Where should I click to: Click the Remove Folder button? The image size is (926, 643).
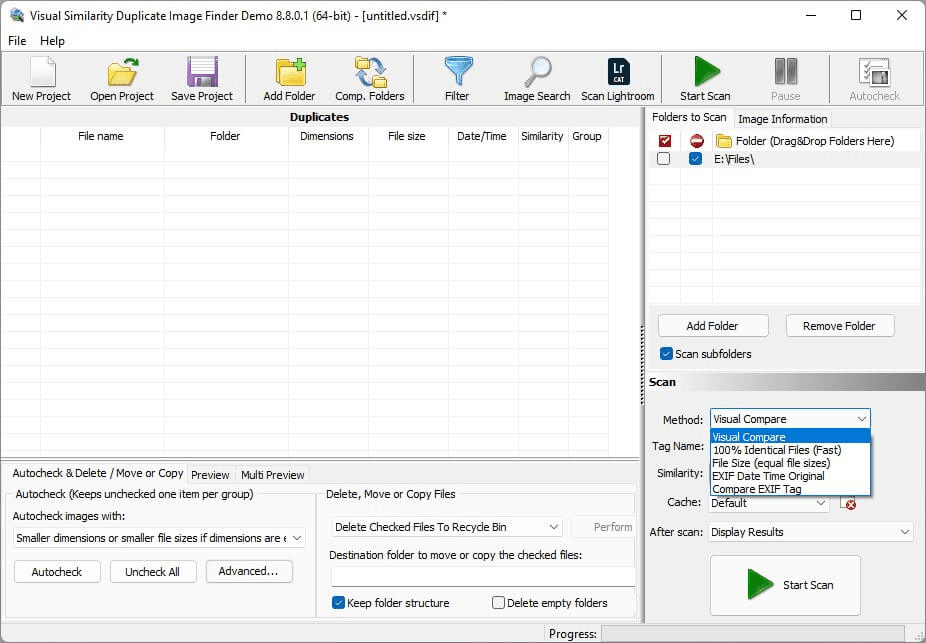pos(839,325)
